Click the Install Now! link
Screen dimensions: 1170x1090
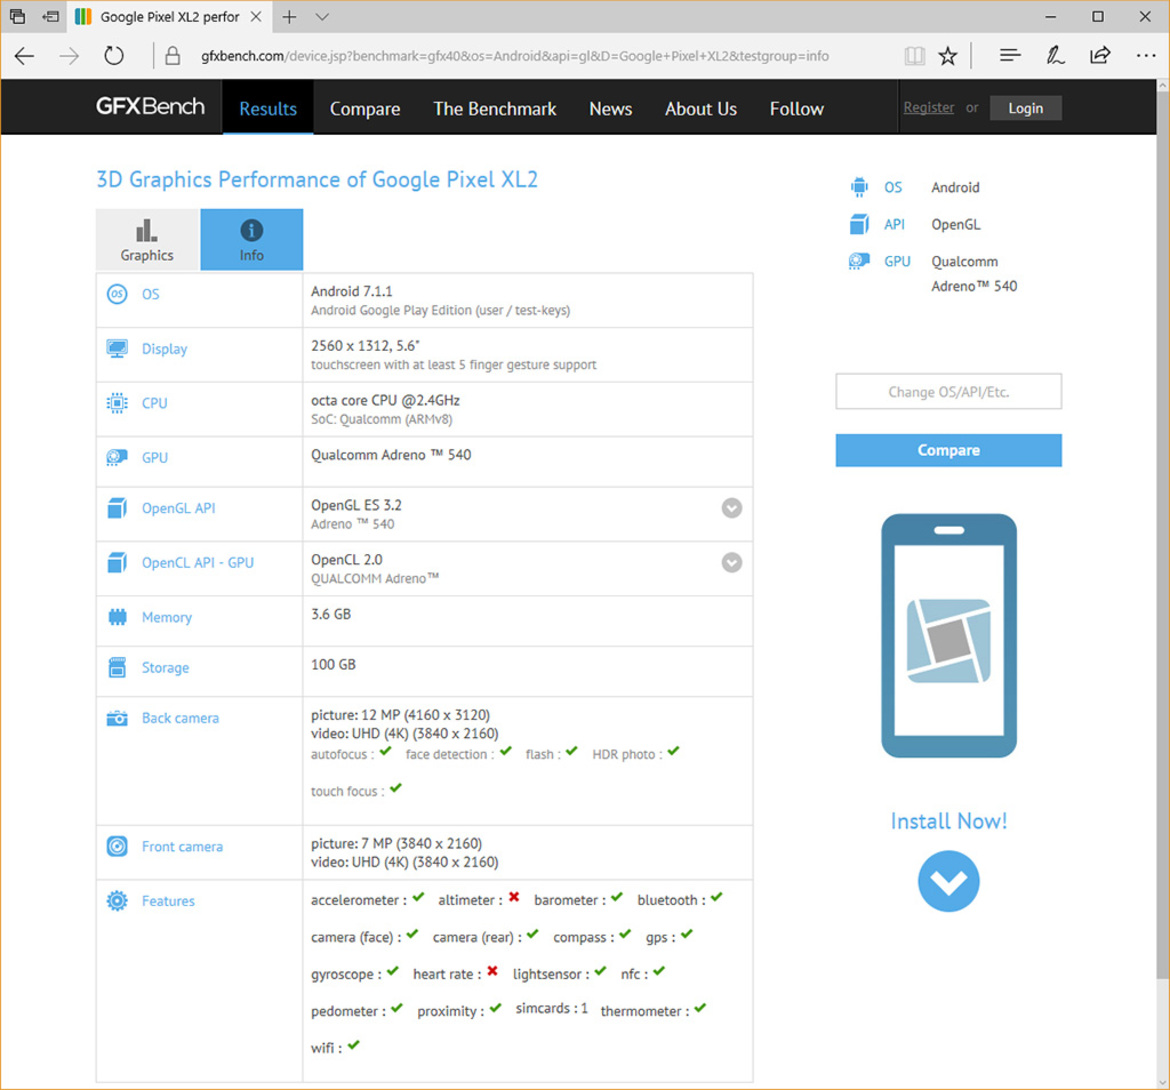948,821
